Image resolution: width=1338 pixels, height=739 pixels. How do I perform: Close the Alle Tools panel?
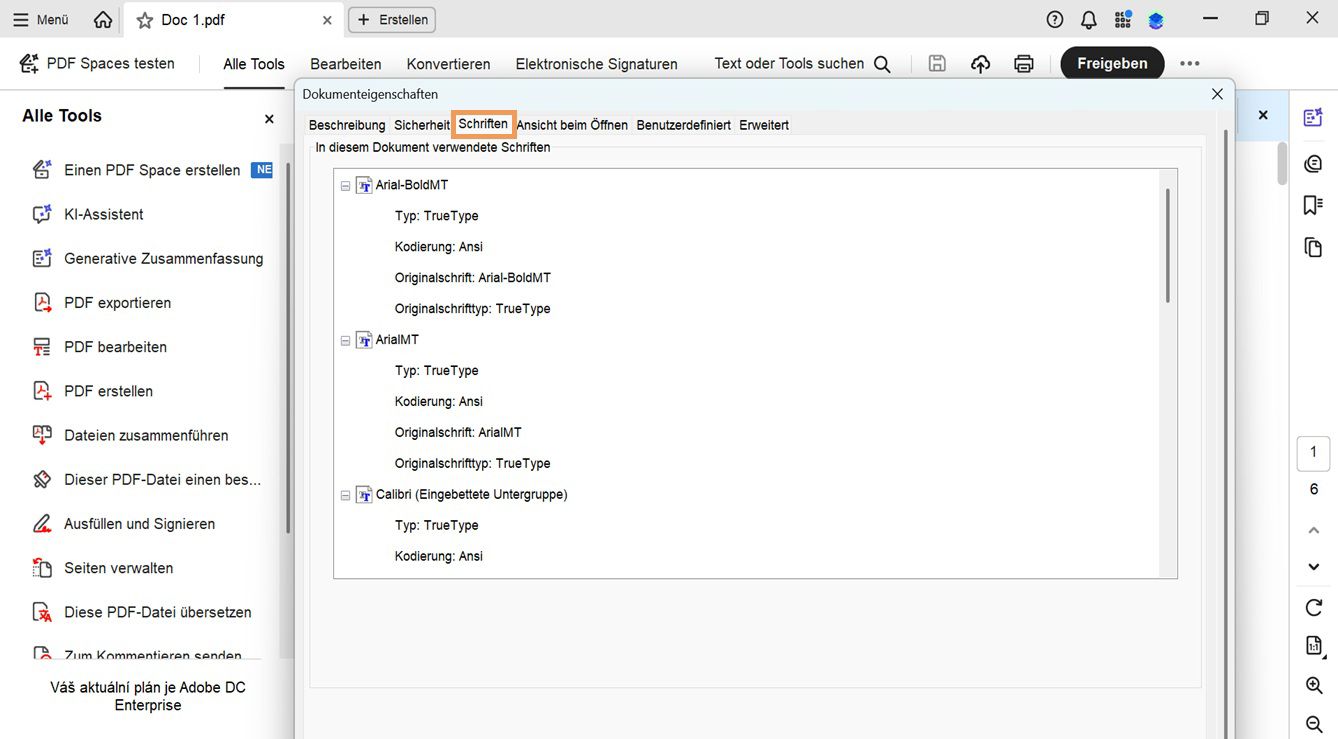269,119
